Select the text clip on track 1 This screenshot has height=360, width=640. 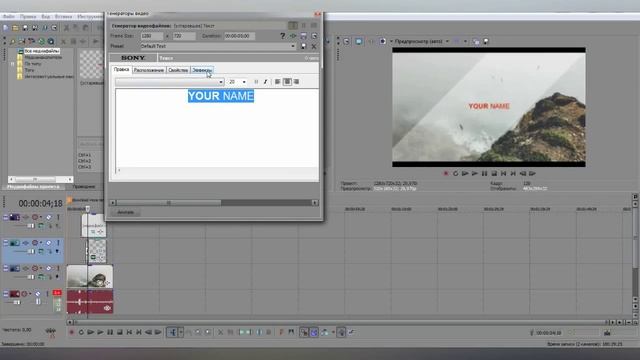tap(94, 225)
